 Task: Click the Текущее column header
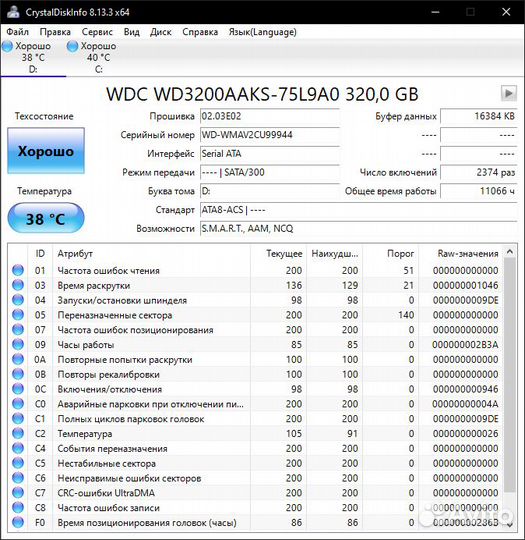278,253
